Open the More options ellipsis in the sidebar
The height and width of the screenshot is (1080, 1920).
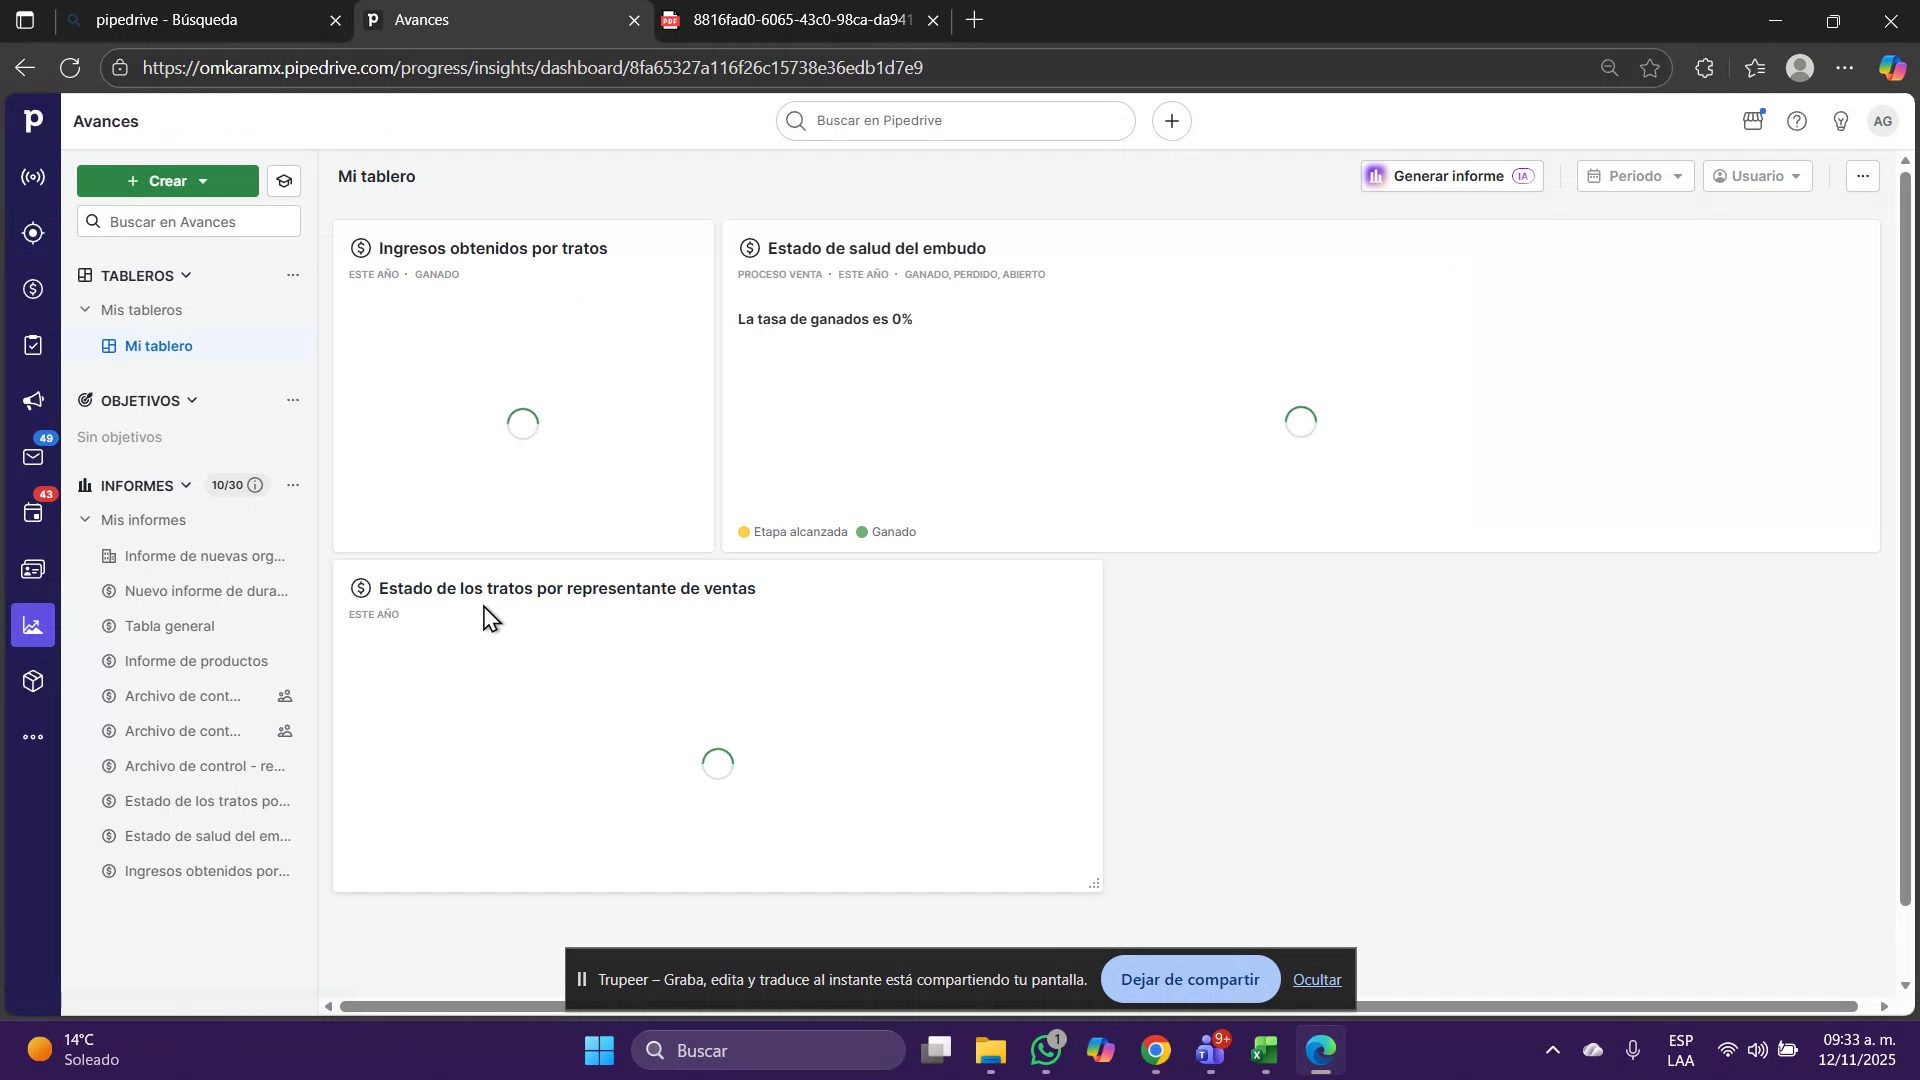(x=33, y=737)
